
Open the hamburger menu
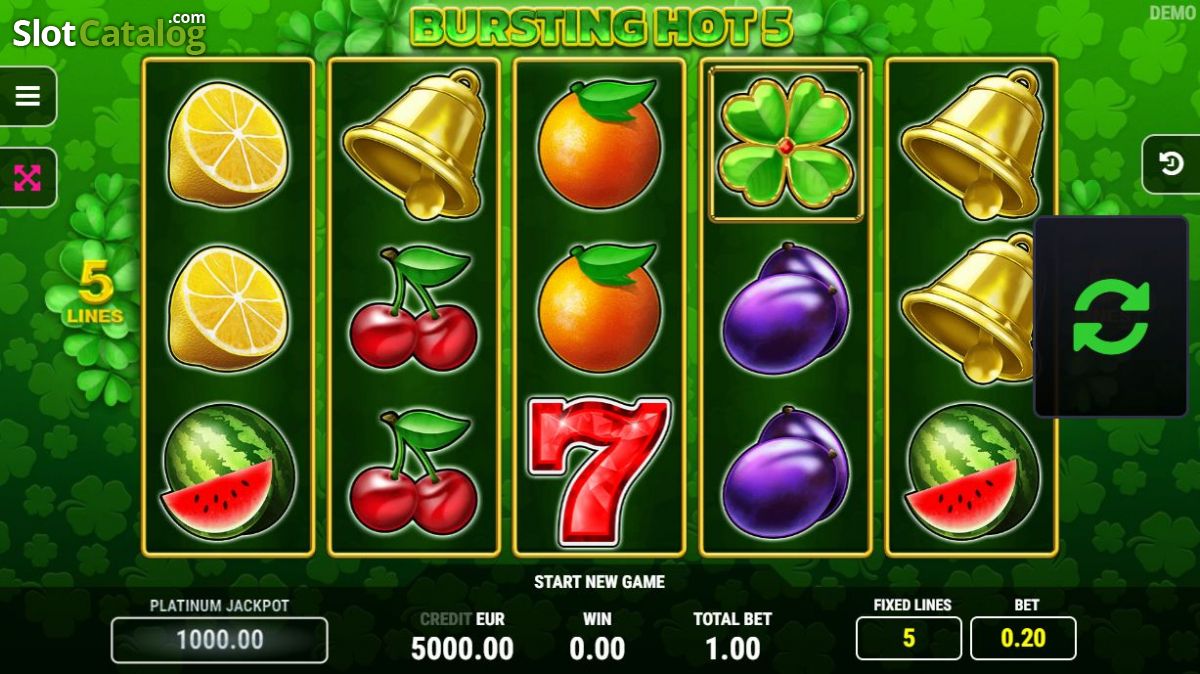click(28, 96)
